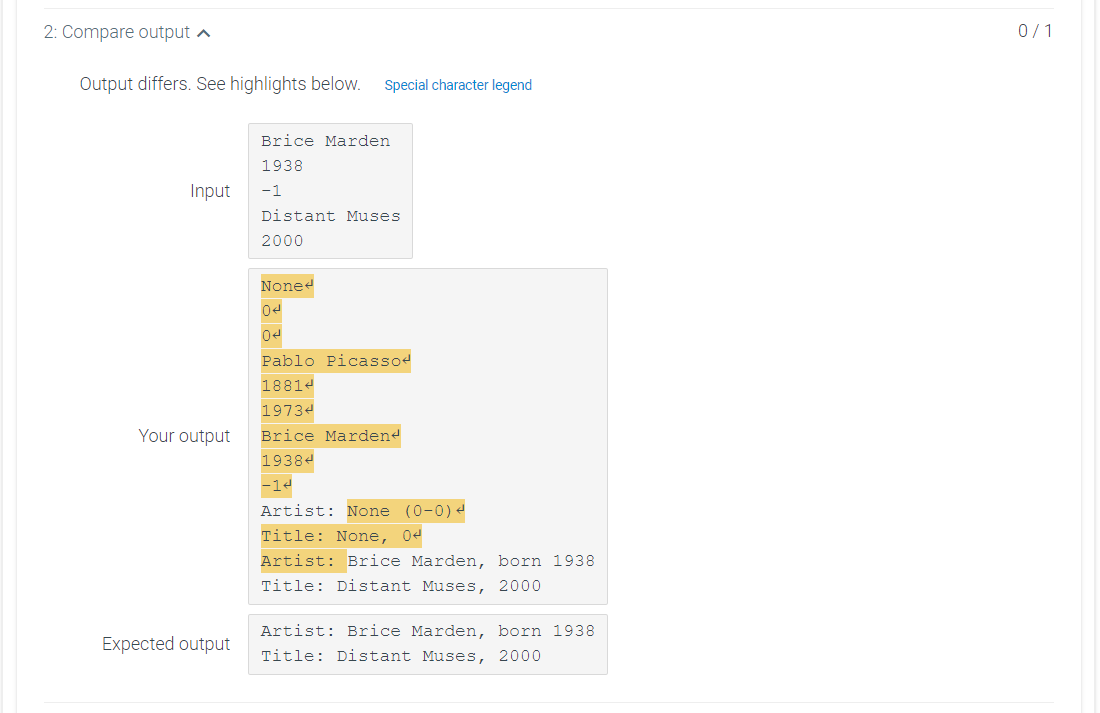The width and height of the screenshot is (1100, 713).
Task: Click the "Output differs" message text
Action: click(x=220, y=84)
